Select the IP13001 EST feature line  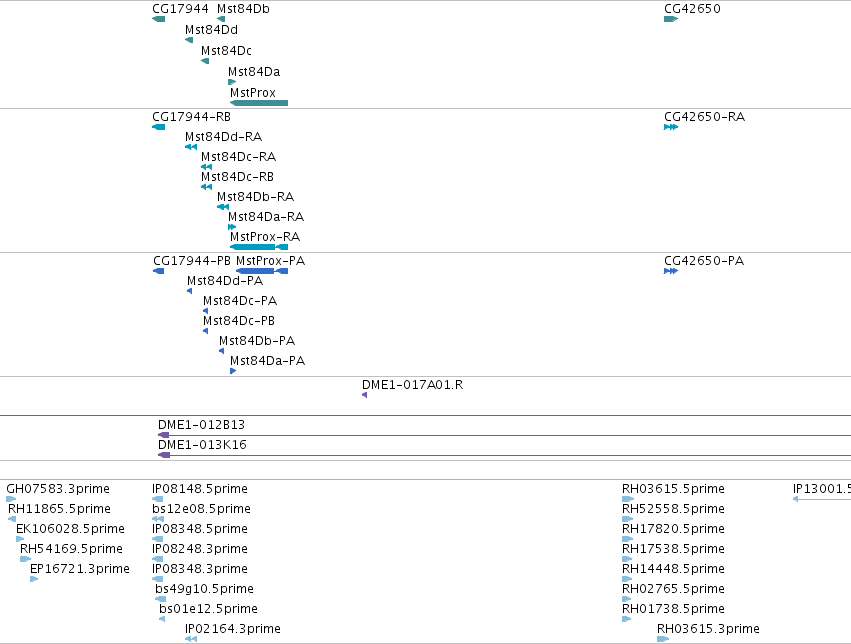click(822, 499)
